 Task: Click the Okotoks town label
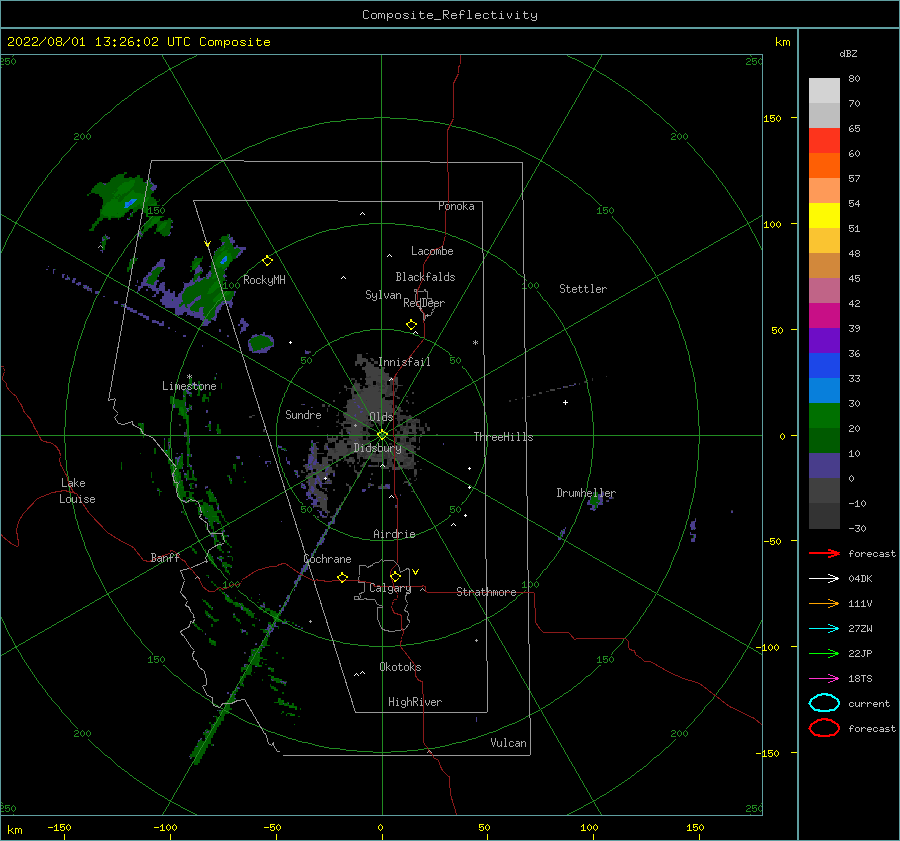[400, 667]
